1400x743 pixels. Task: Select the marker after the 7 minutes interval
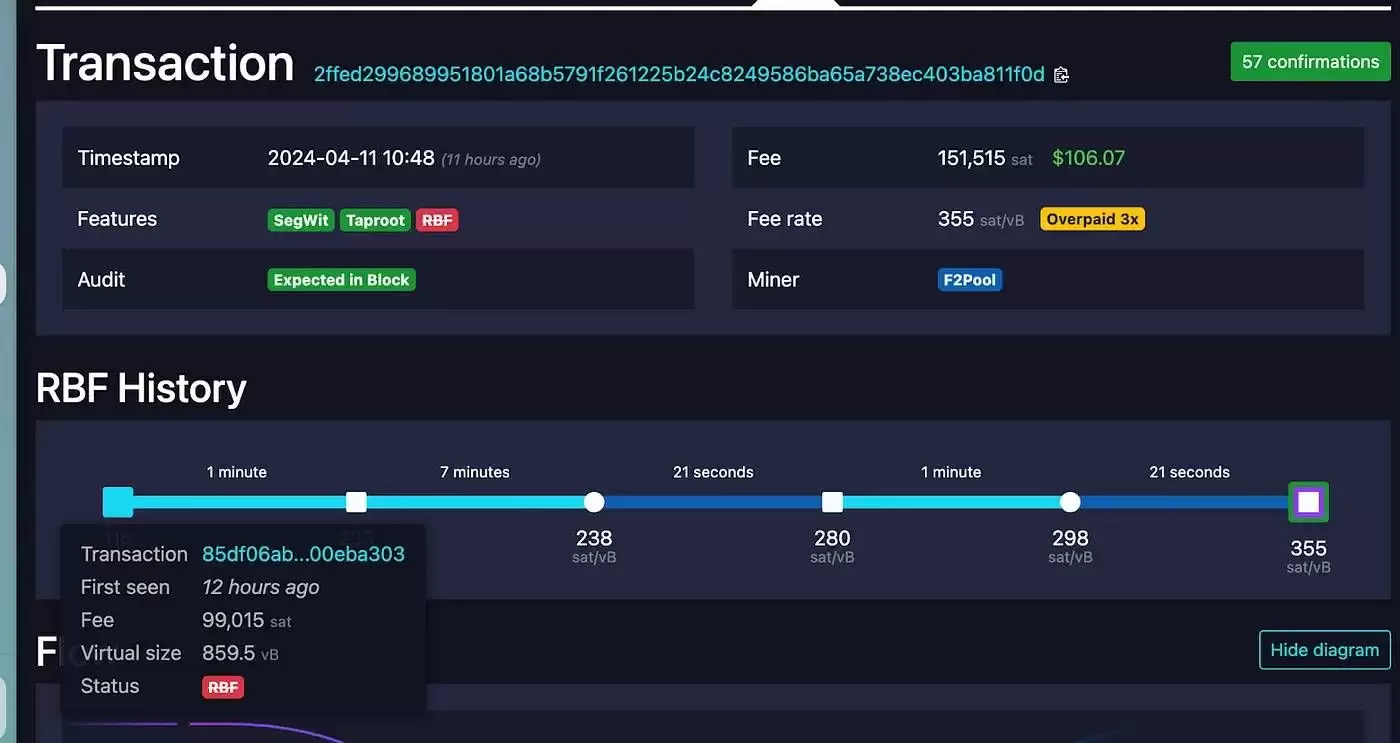click(594, 502)
